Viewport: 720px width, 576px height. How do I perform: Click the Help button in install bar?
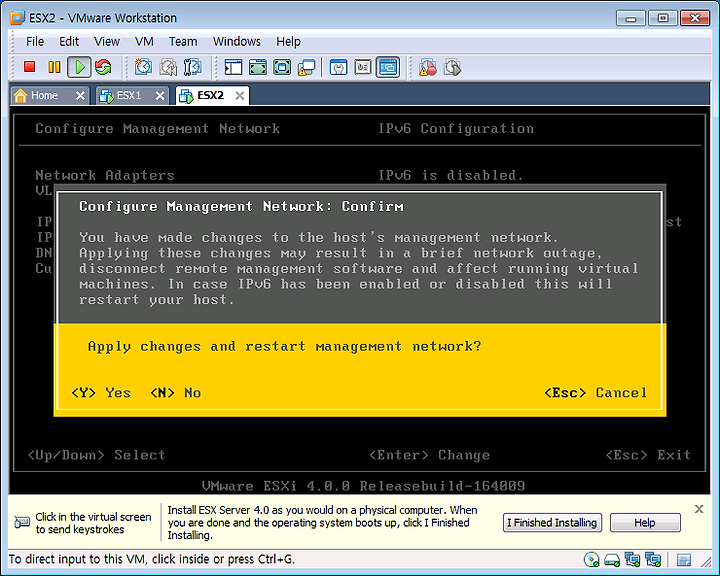[x=645, y=523]
